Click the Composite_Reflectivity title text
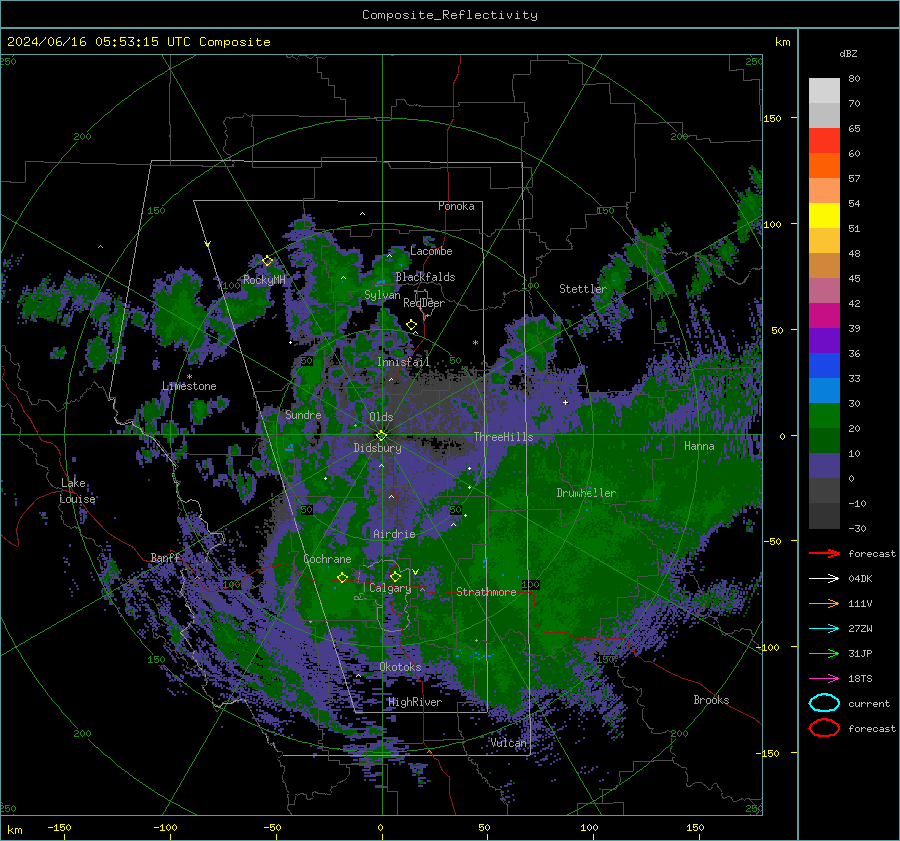 coord(450,15)
